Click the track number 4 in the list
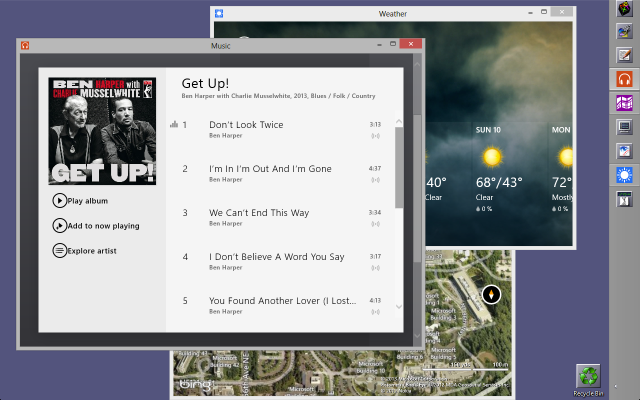This screenshot has height=400, width=640. 185,257
